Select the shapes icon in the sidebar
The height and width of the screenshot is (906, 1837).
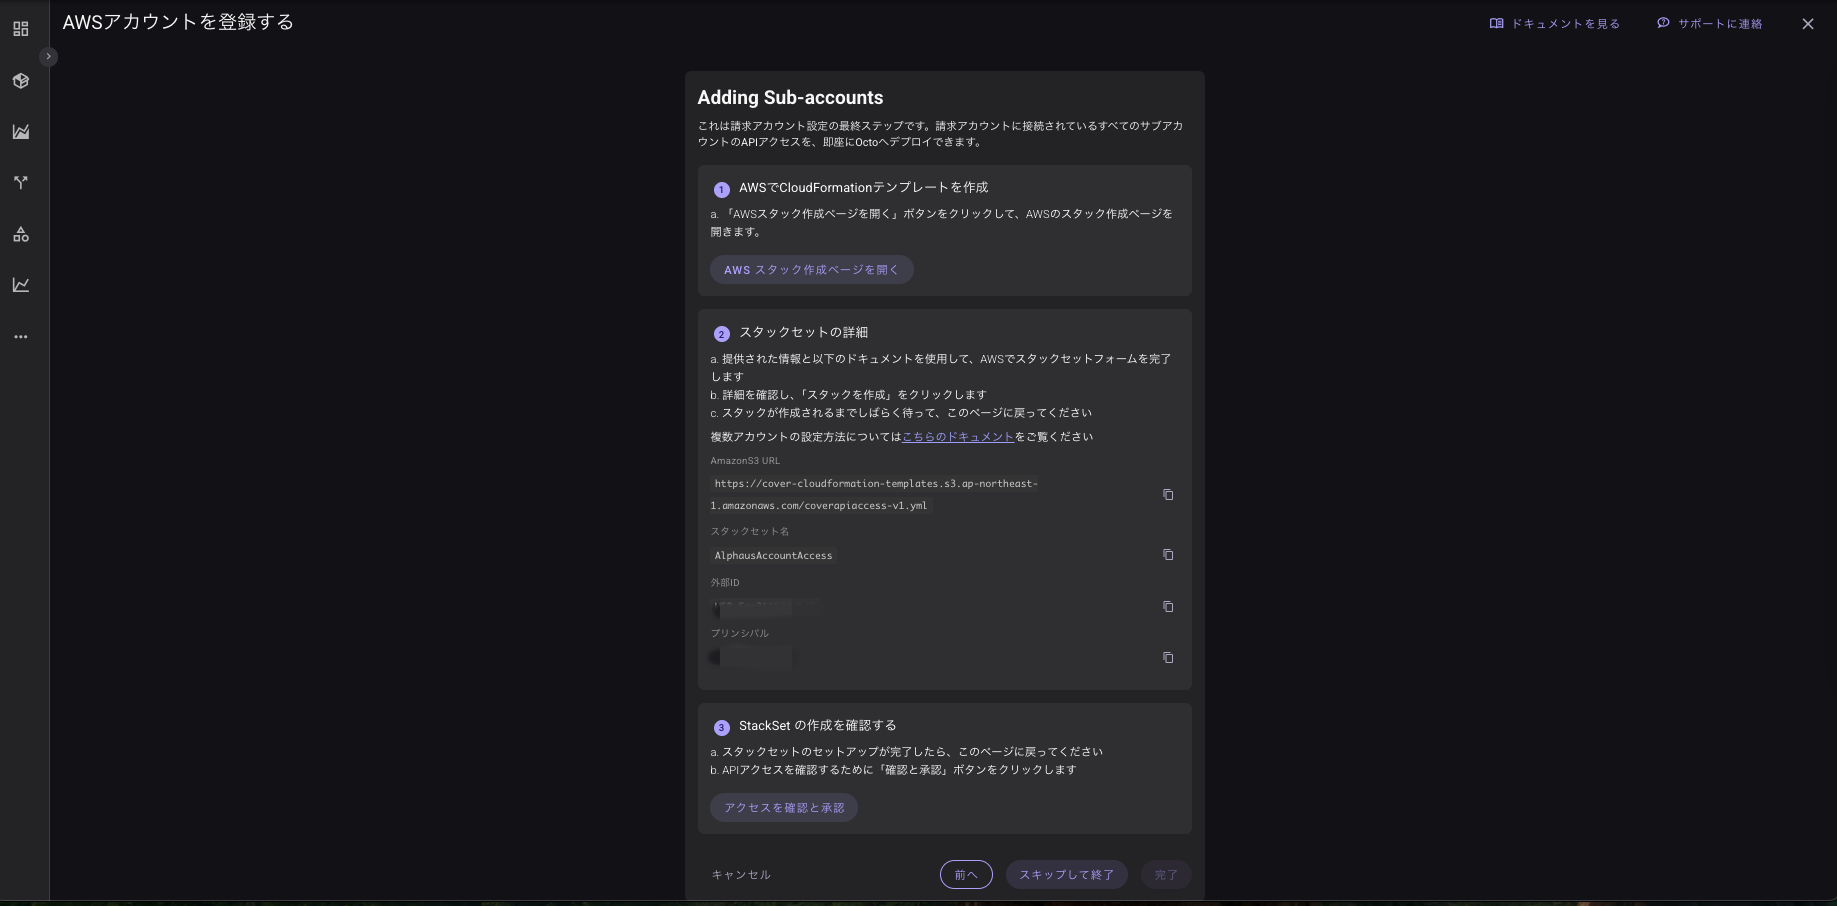20,234
